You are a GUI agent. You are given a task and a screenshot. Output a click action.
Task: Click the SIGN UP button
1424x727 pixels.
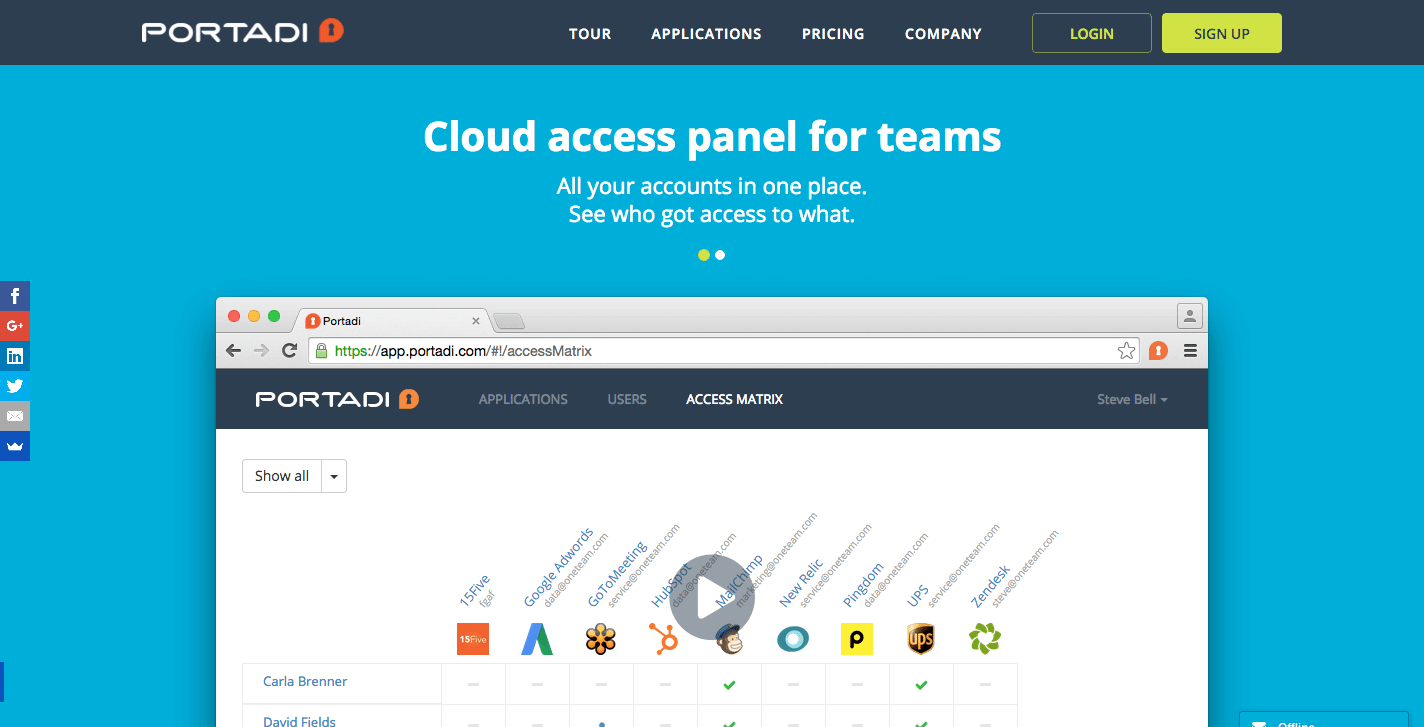point(1222,33)
